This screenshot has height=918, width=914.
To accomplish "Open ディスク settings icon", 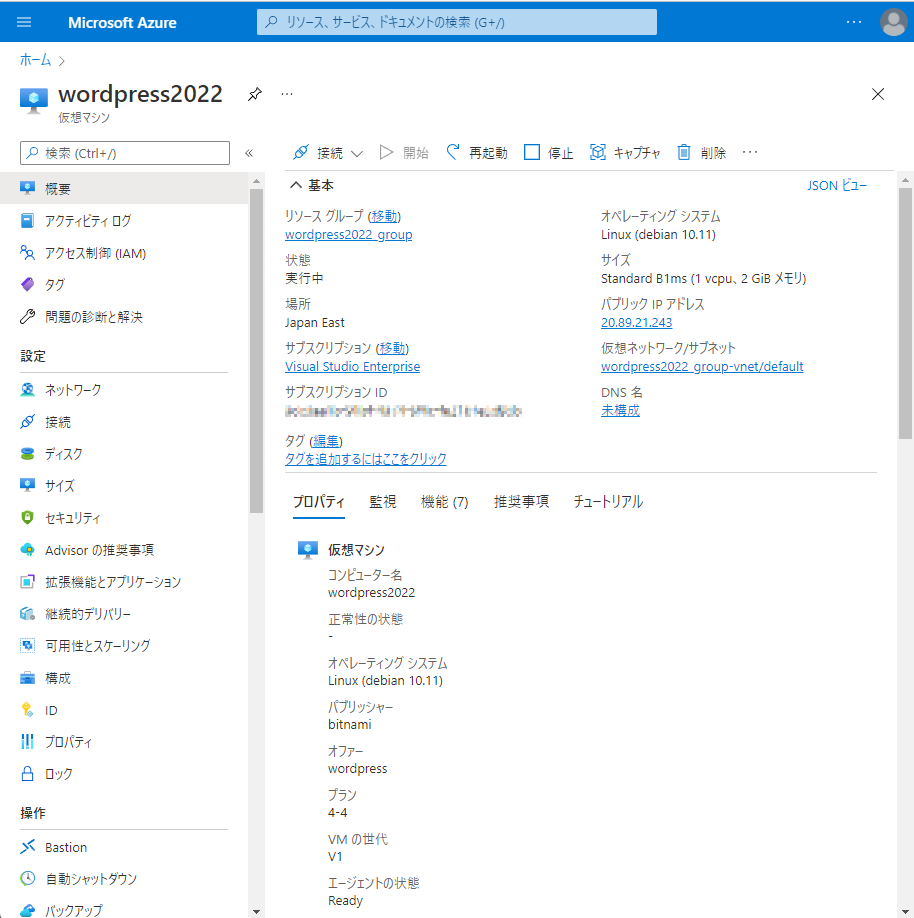I will [28, 454].
